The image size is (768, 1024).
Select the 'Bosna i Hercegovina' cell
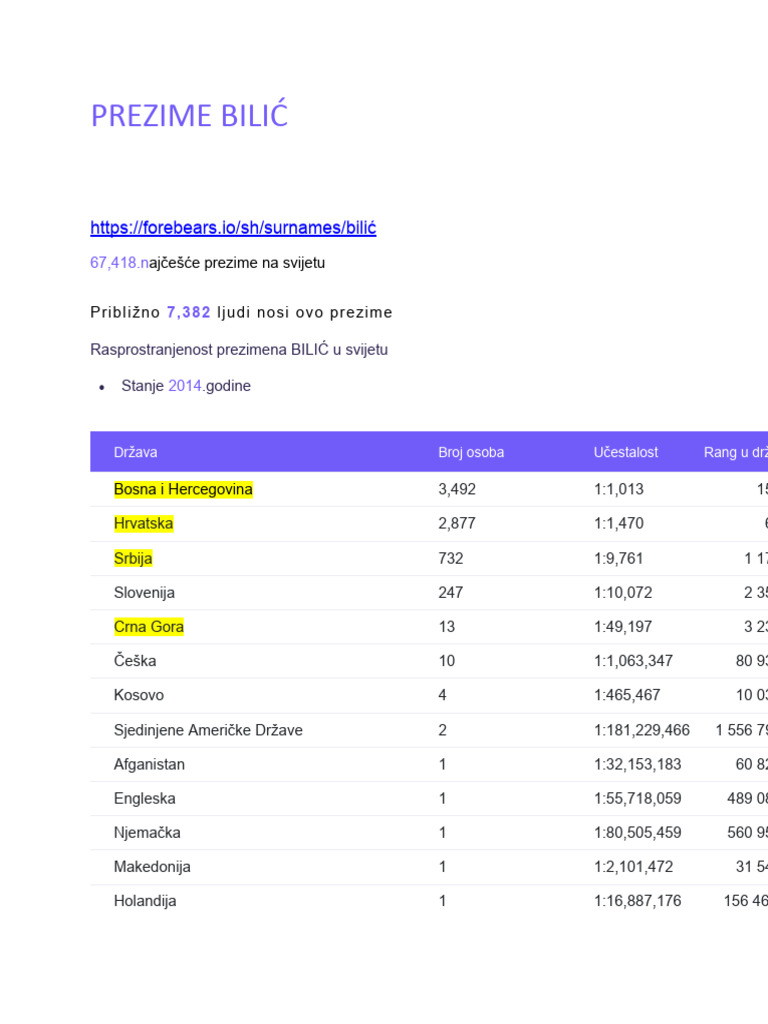tap(183, 489)
